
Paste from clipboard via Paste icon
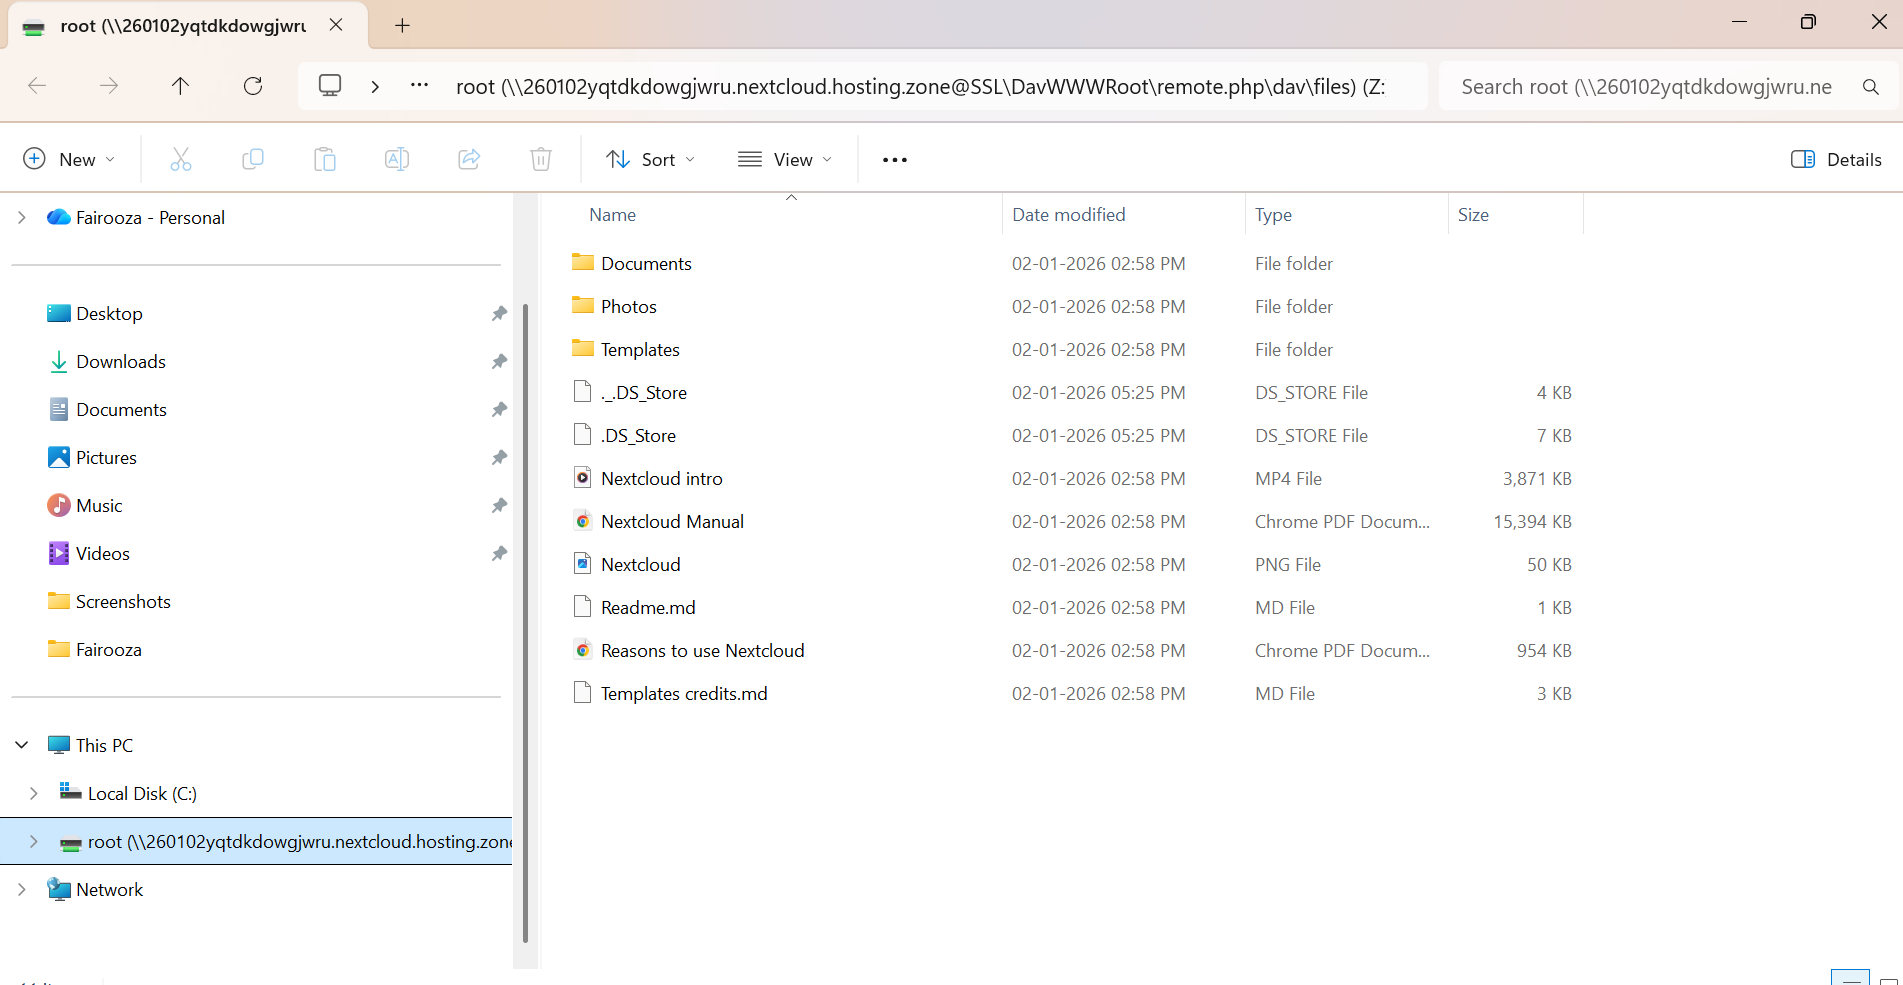[x=325, y=158]
